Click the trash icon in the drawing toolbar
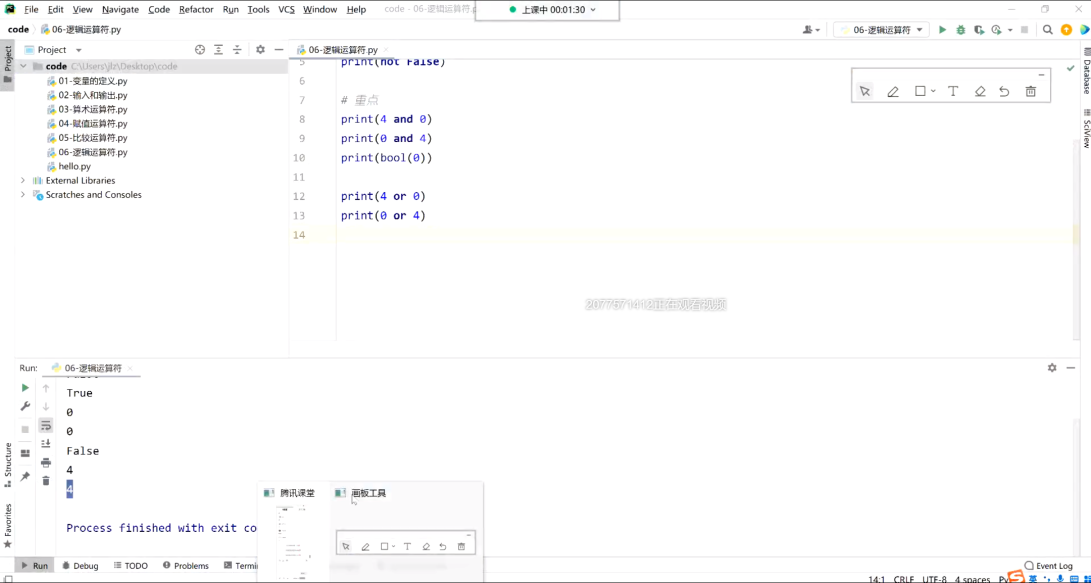The image size is (1091, 583). [x=1031, y=91]
